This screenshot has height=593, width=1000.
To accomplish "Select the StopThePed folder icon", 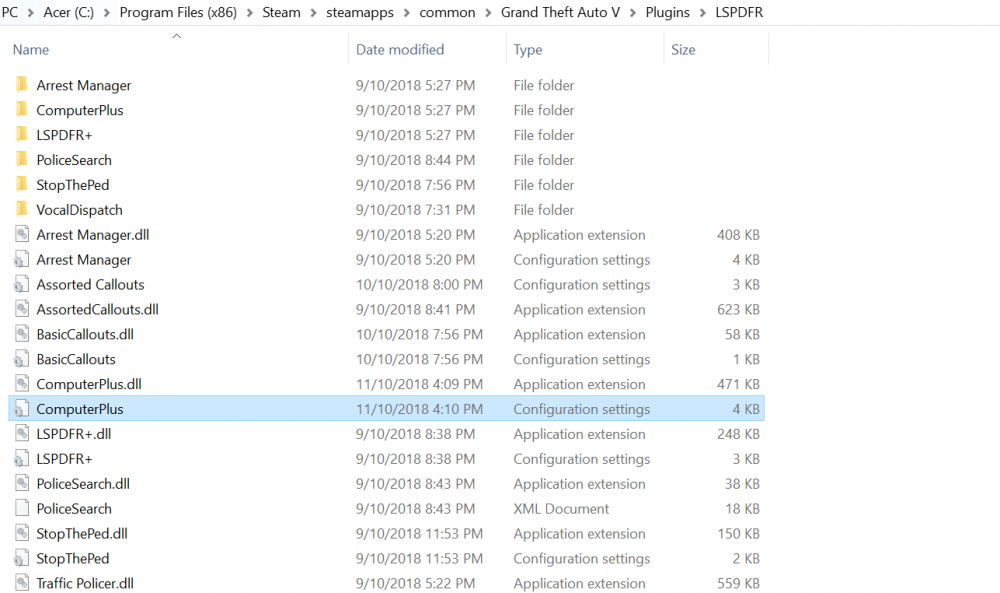I will (x=22, y=184).
